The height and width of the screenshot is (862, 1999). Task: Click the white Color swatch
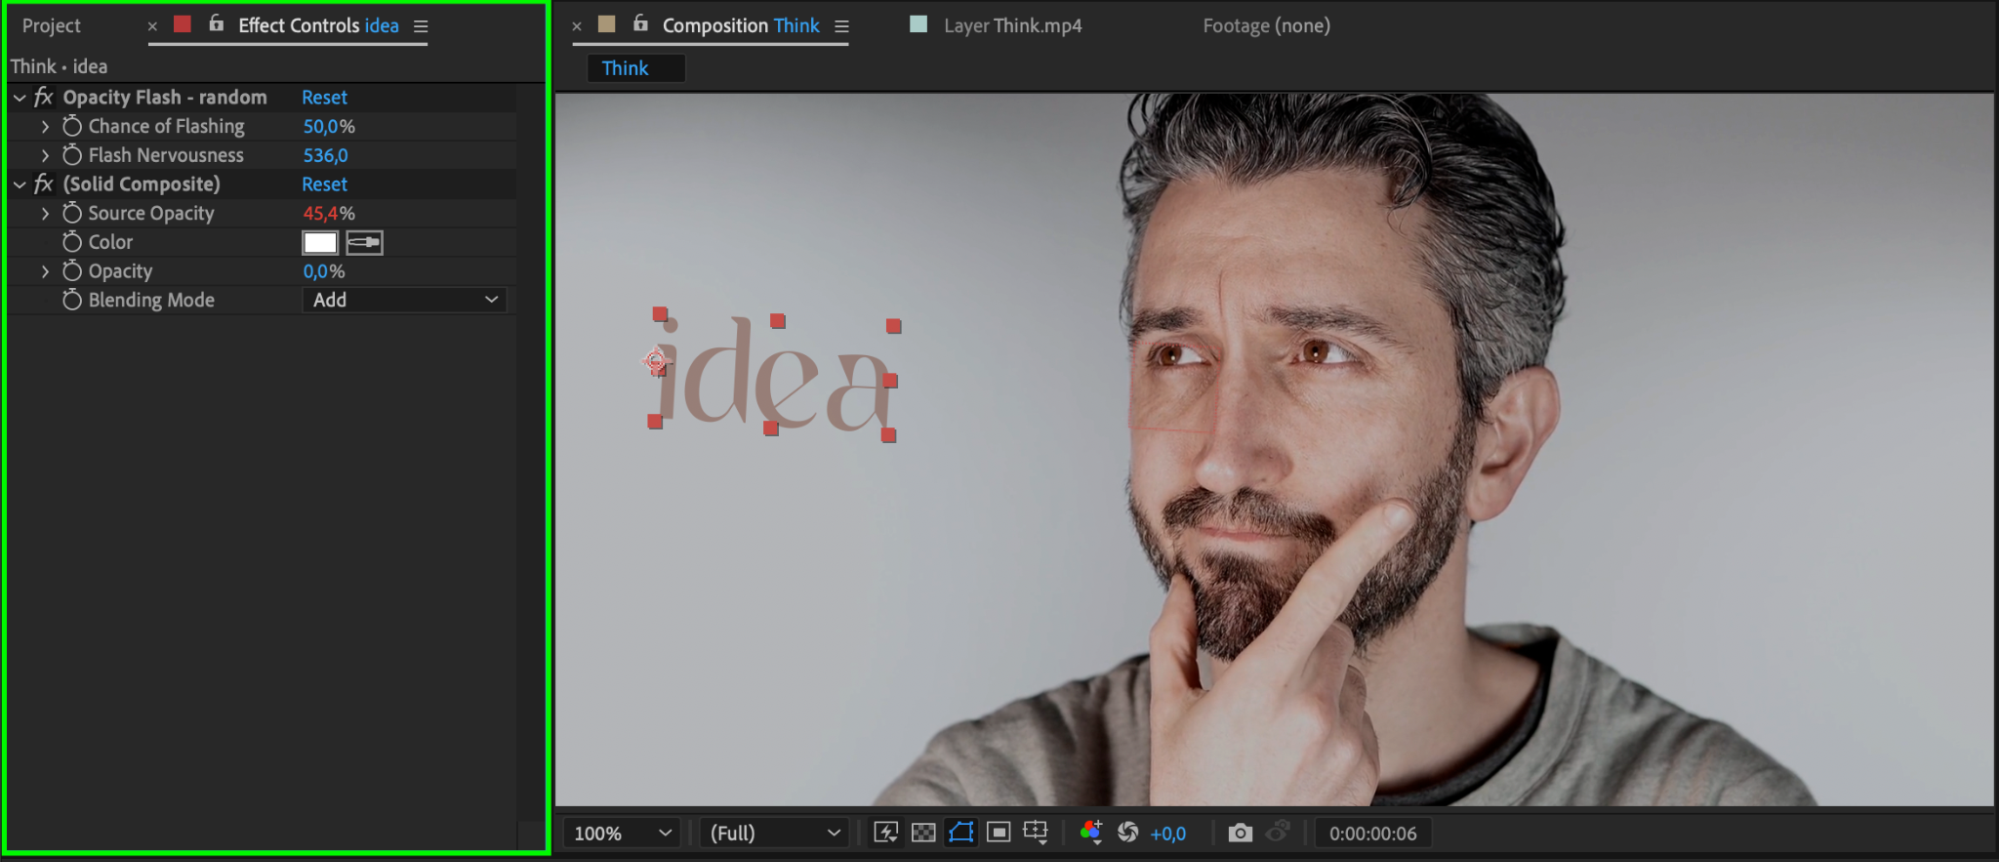coord(320,243)
